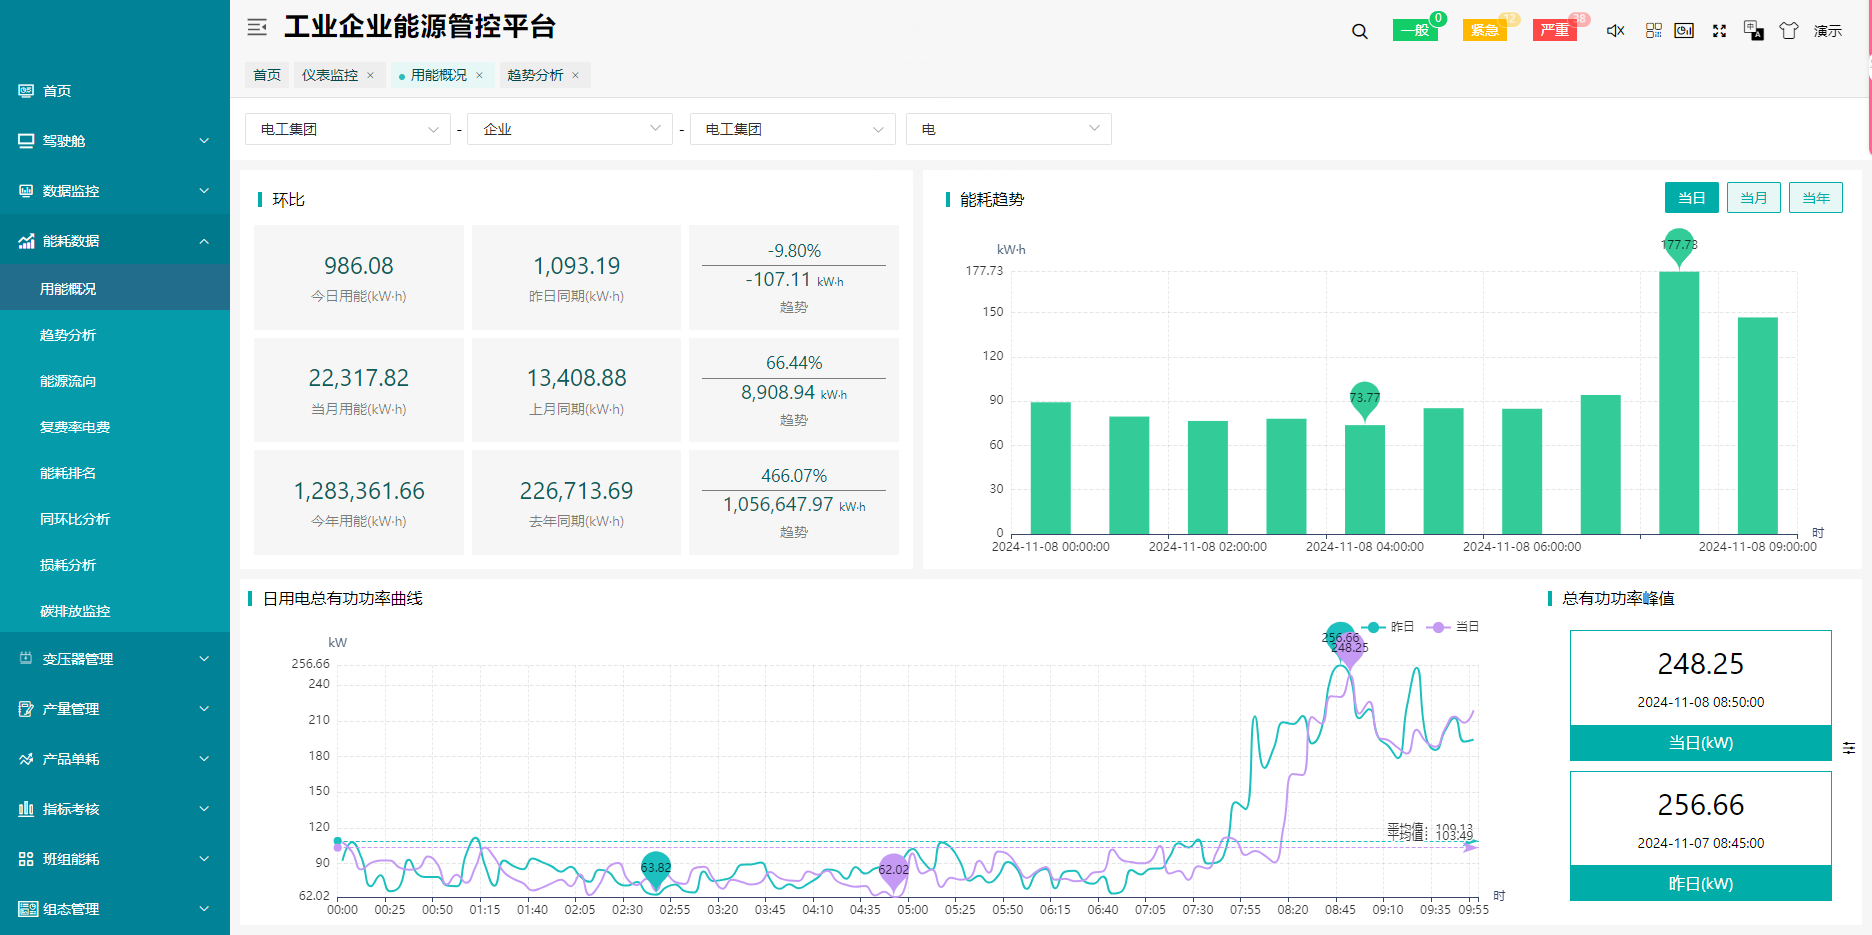Image resolution: width=1872 pixels, height=935 pixels.
Task: Open the 电 energy type dropdown
Action: pos(1009,129)
